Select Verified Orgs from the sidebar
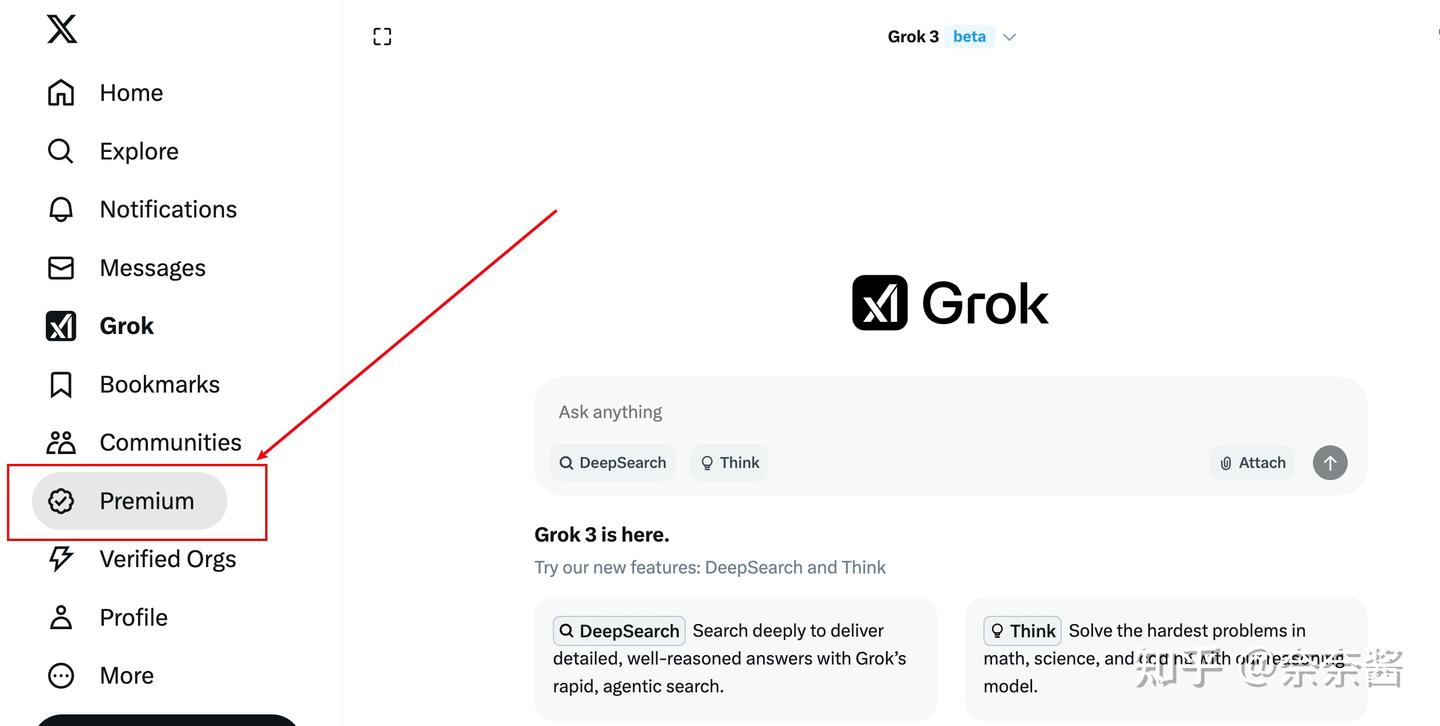The width and height of the screenshot is (1440, 726). (167, 559)
